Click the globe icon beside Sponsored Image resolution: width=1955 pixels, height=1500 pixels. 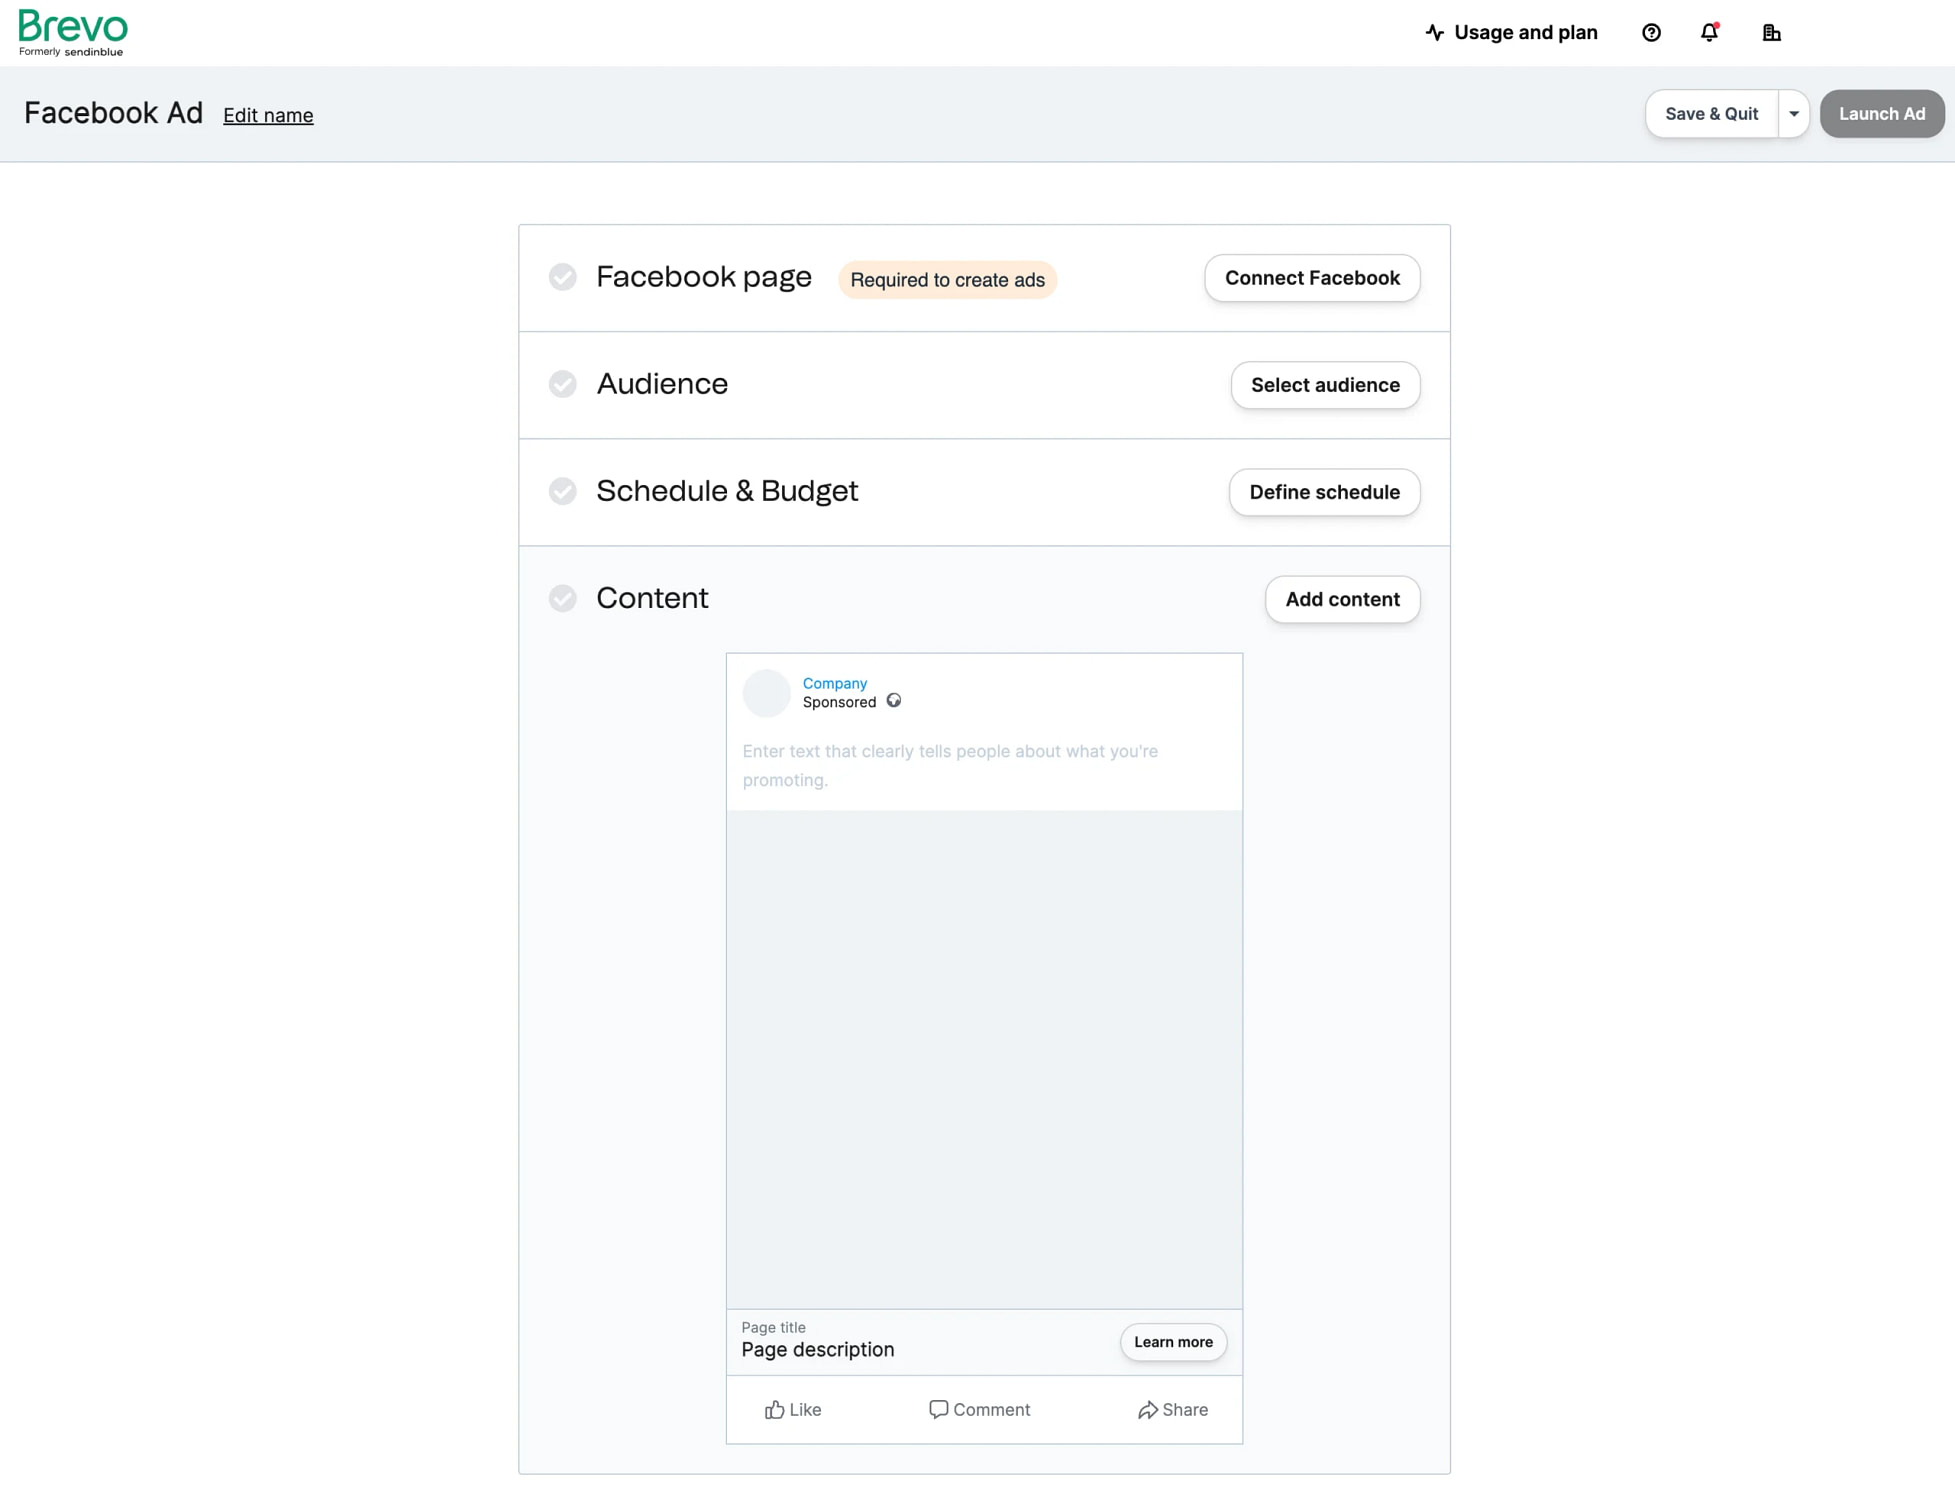[893, 701]
